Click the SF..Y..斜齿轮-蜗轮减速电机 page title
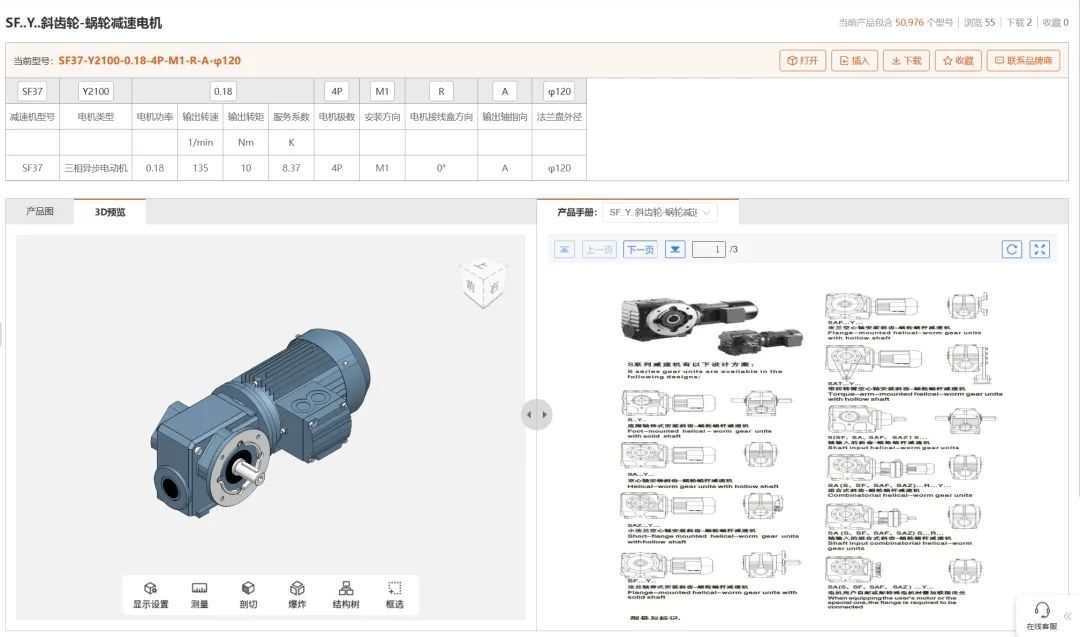This screenshot has height=637, width=1080. [84, 23]
